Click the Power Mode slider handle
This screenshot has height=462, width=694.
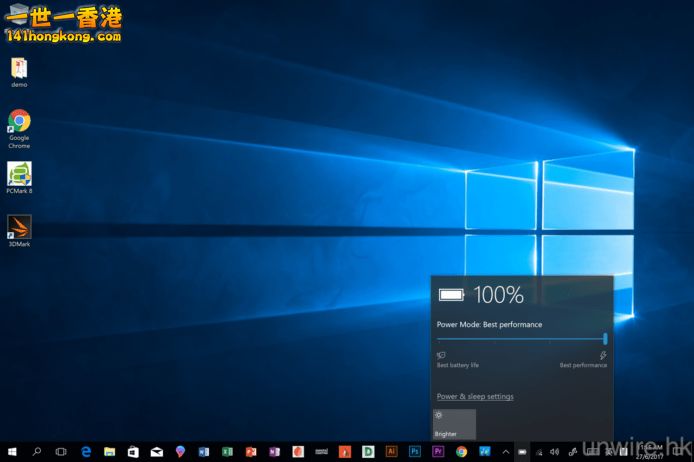(x=605, y=339)
